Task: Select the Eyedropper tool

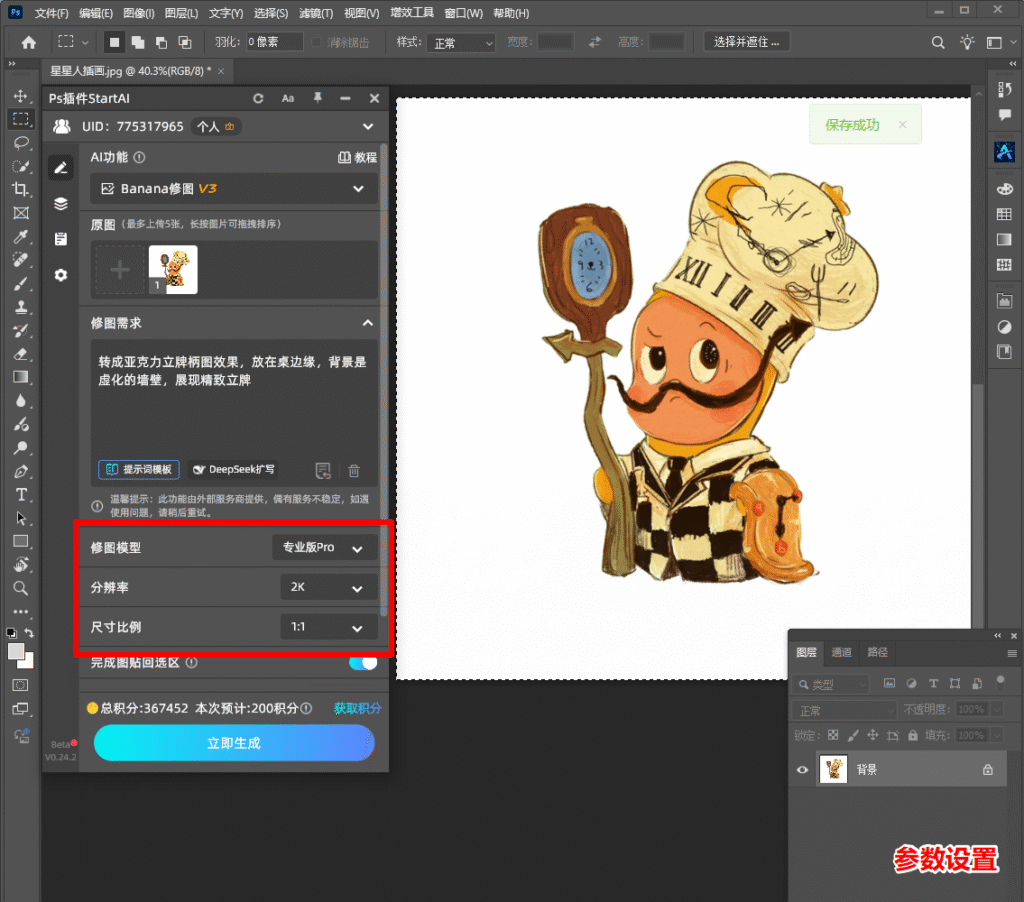Action: tap(21, 236)
